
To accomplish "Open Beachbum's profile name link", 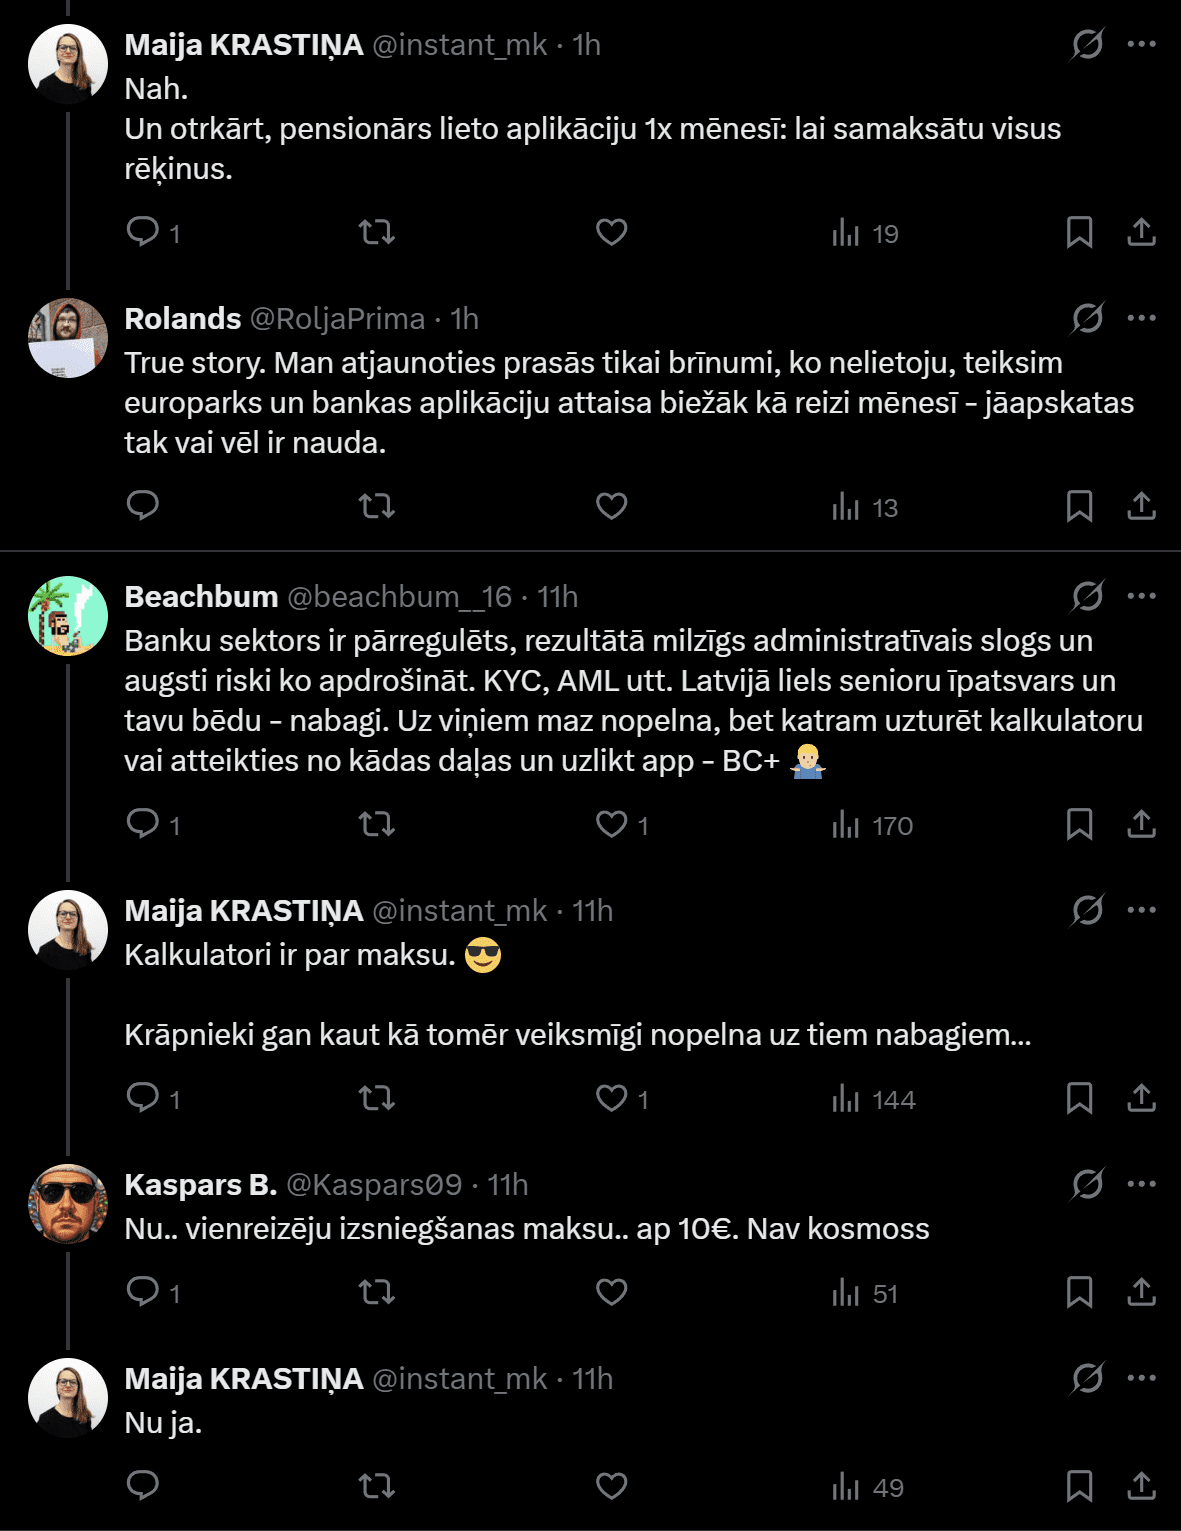I will pos(201,597).
